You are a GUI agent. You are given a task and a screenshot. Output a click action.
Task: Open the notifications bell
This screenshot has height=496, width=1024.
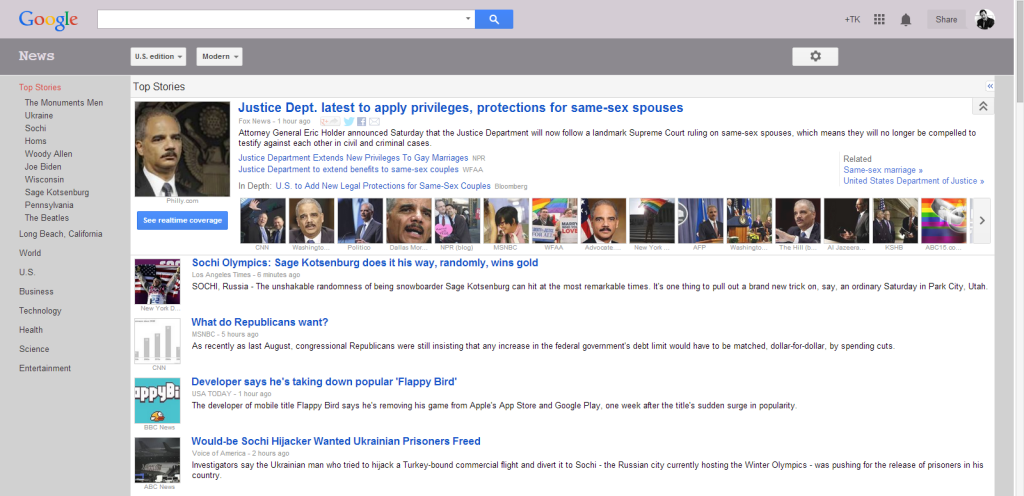905,20
